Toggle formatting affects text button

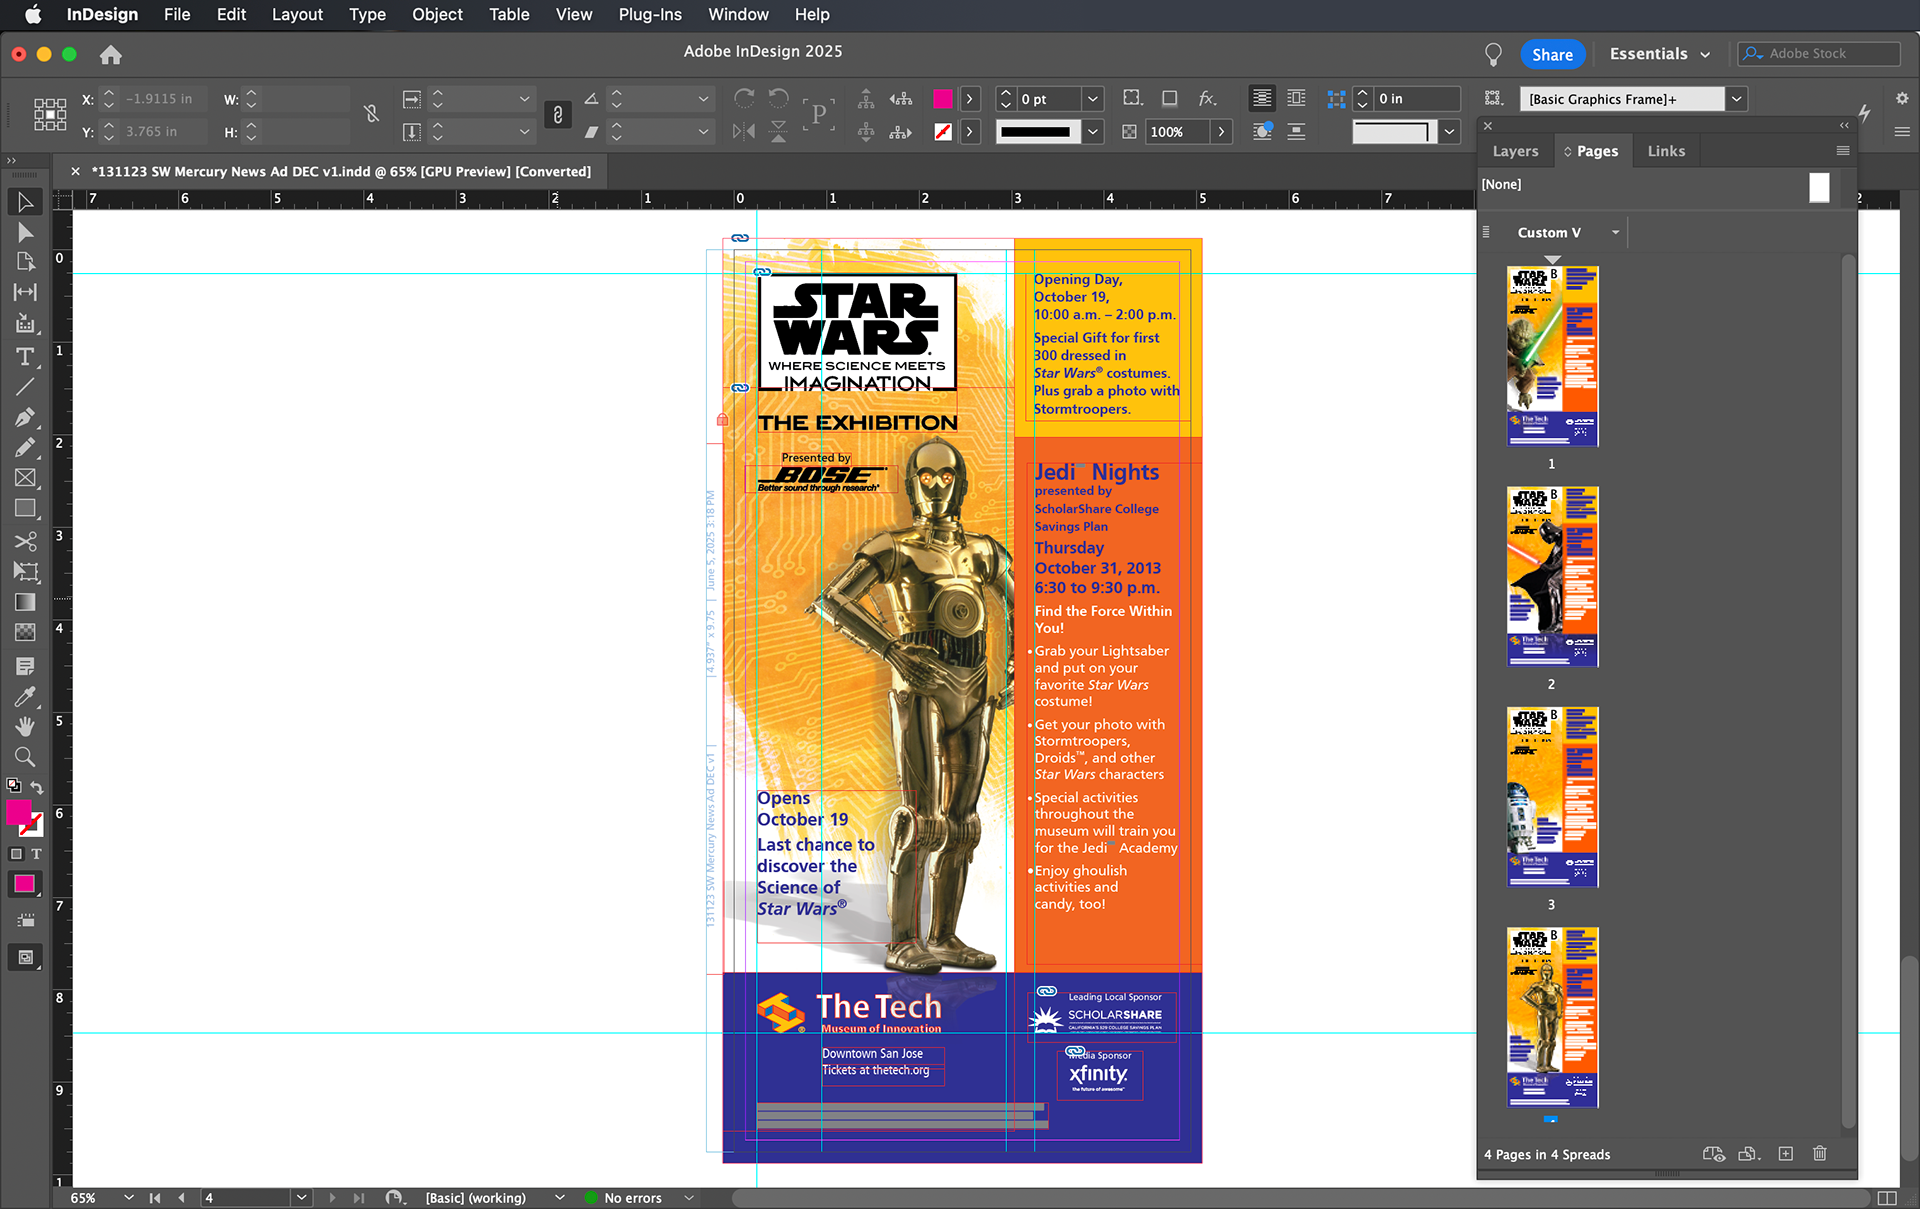tap(36, 854)
